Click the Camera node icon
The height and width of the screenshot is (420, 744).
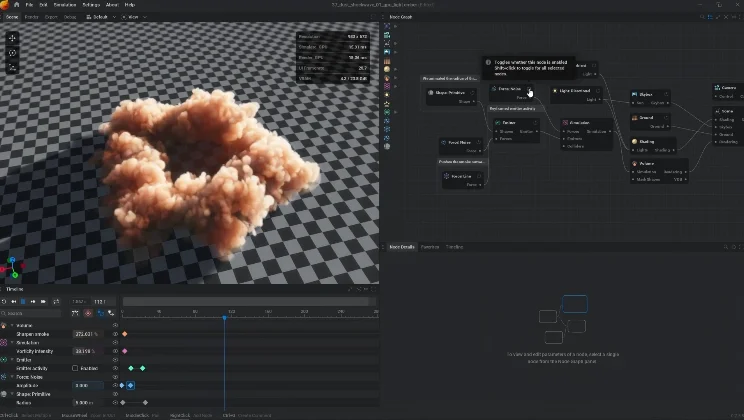click(x=717, y=88)
